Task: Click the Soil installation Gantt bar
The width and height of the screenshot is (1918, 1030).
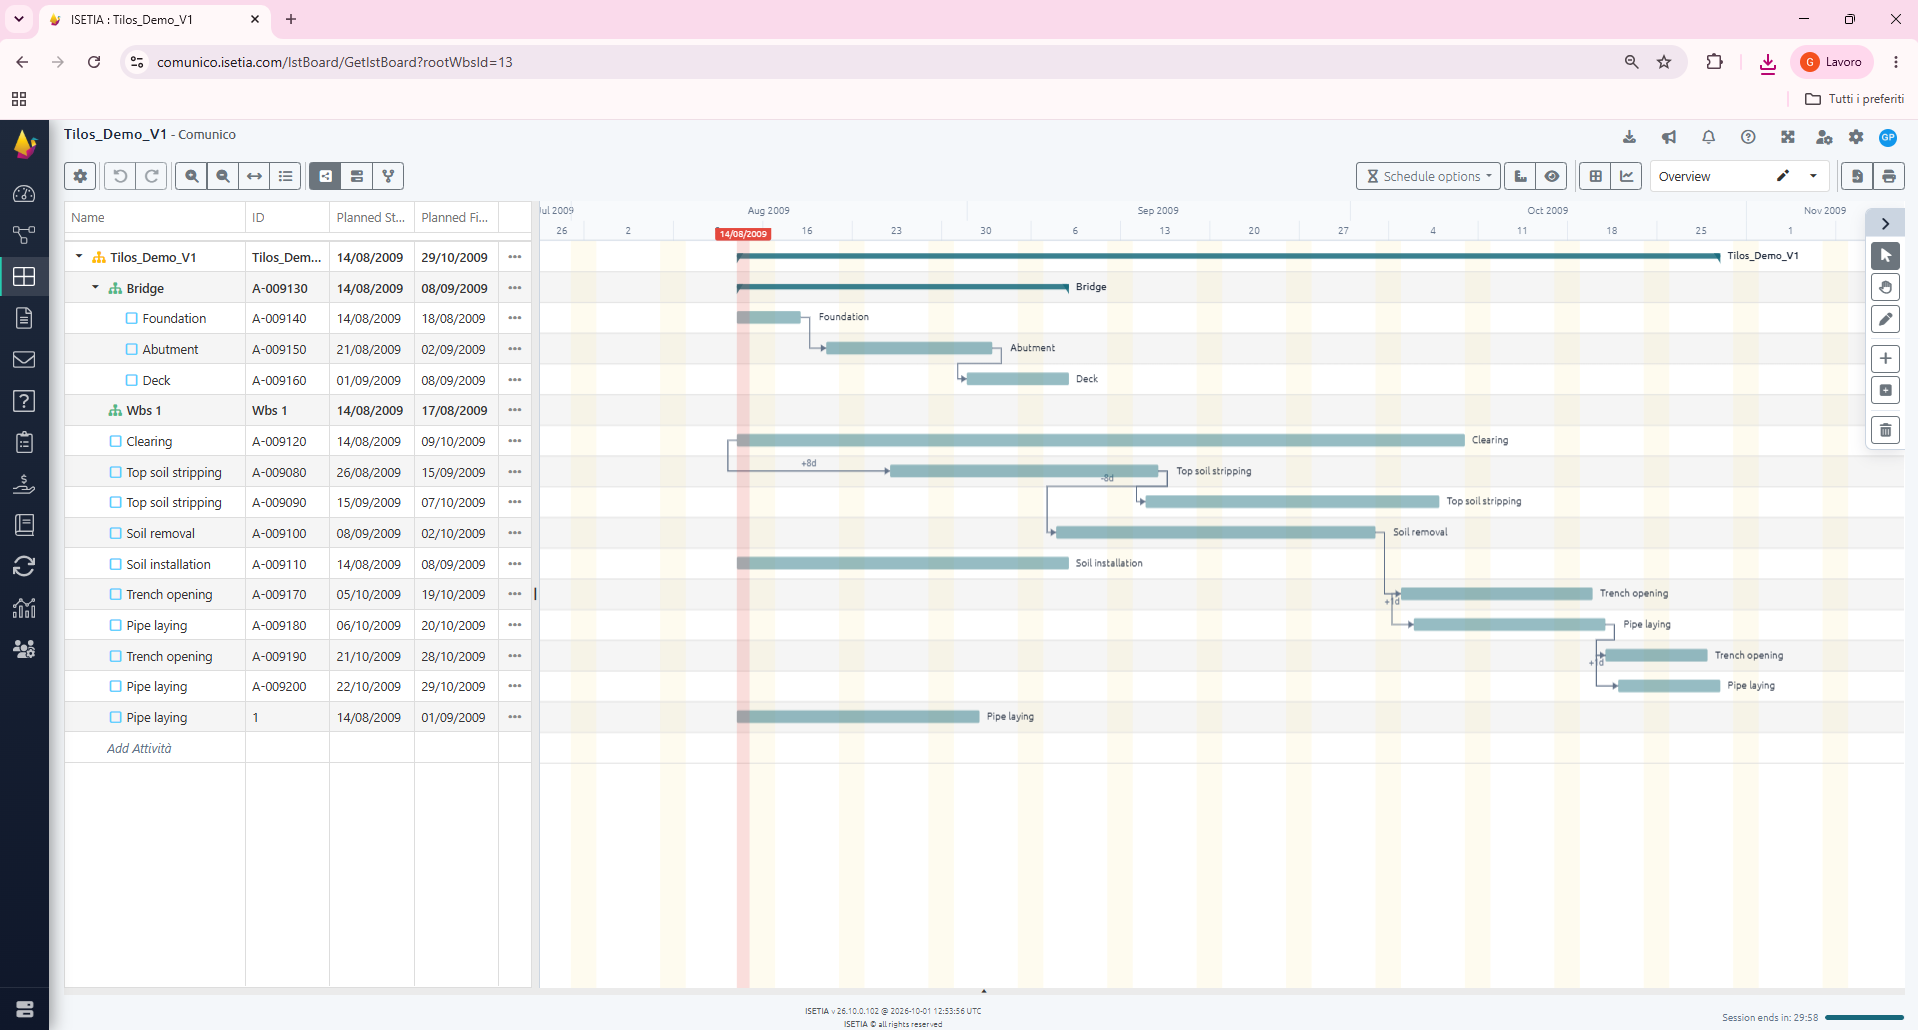Action: (x=902, y=563)
